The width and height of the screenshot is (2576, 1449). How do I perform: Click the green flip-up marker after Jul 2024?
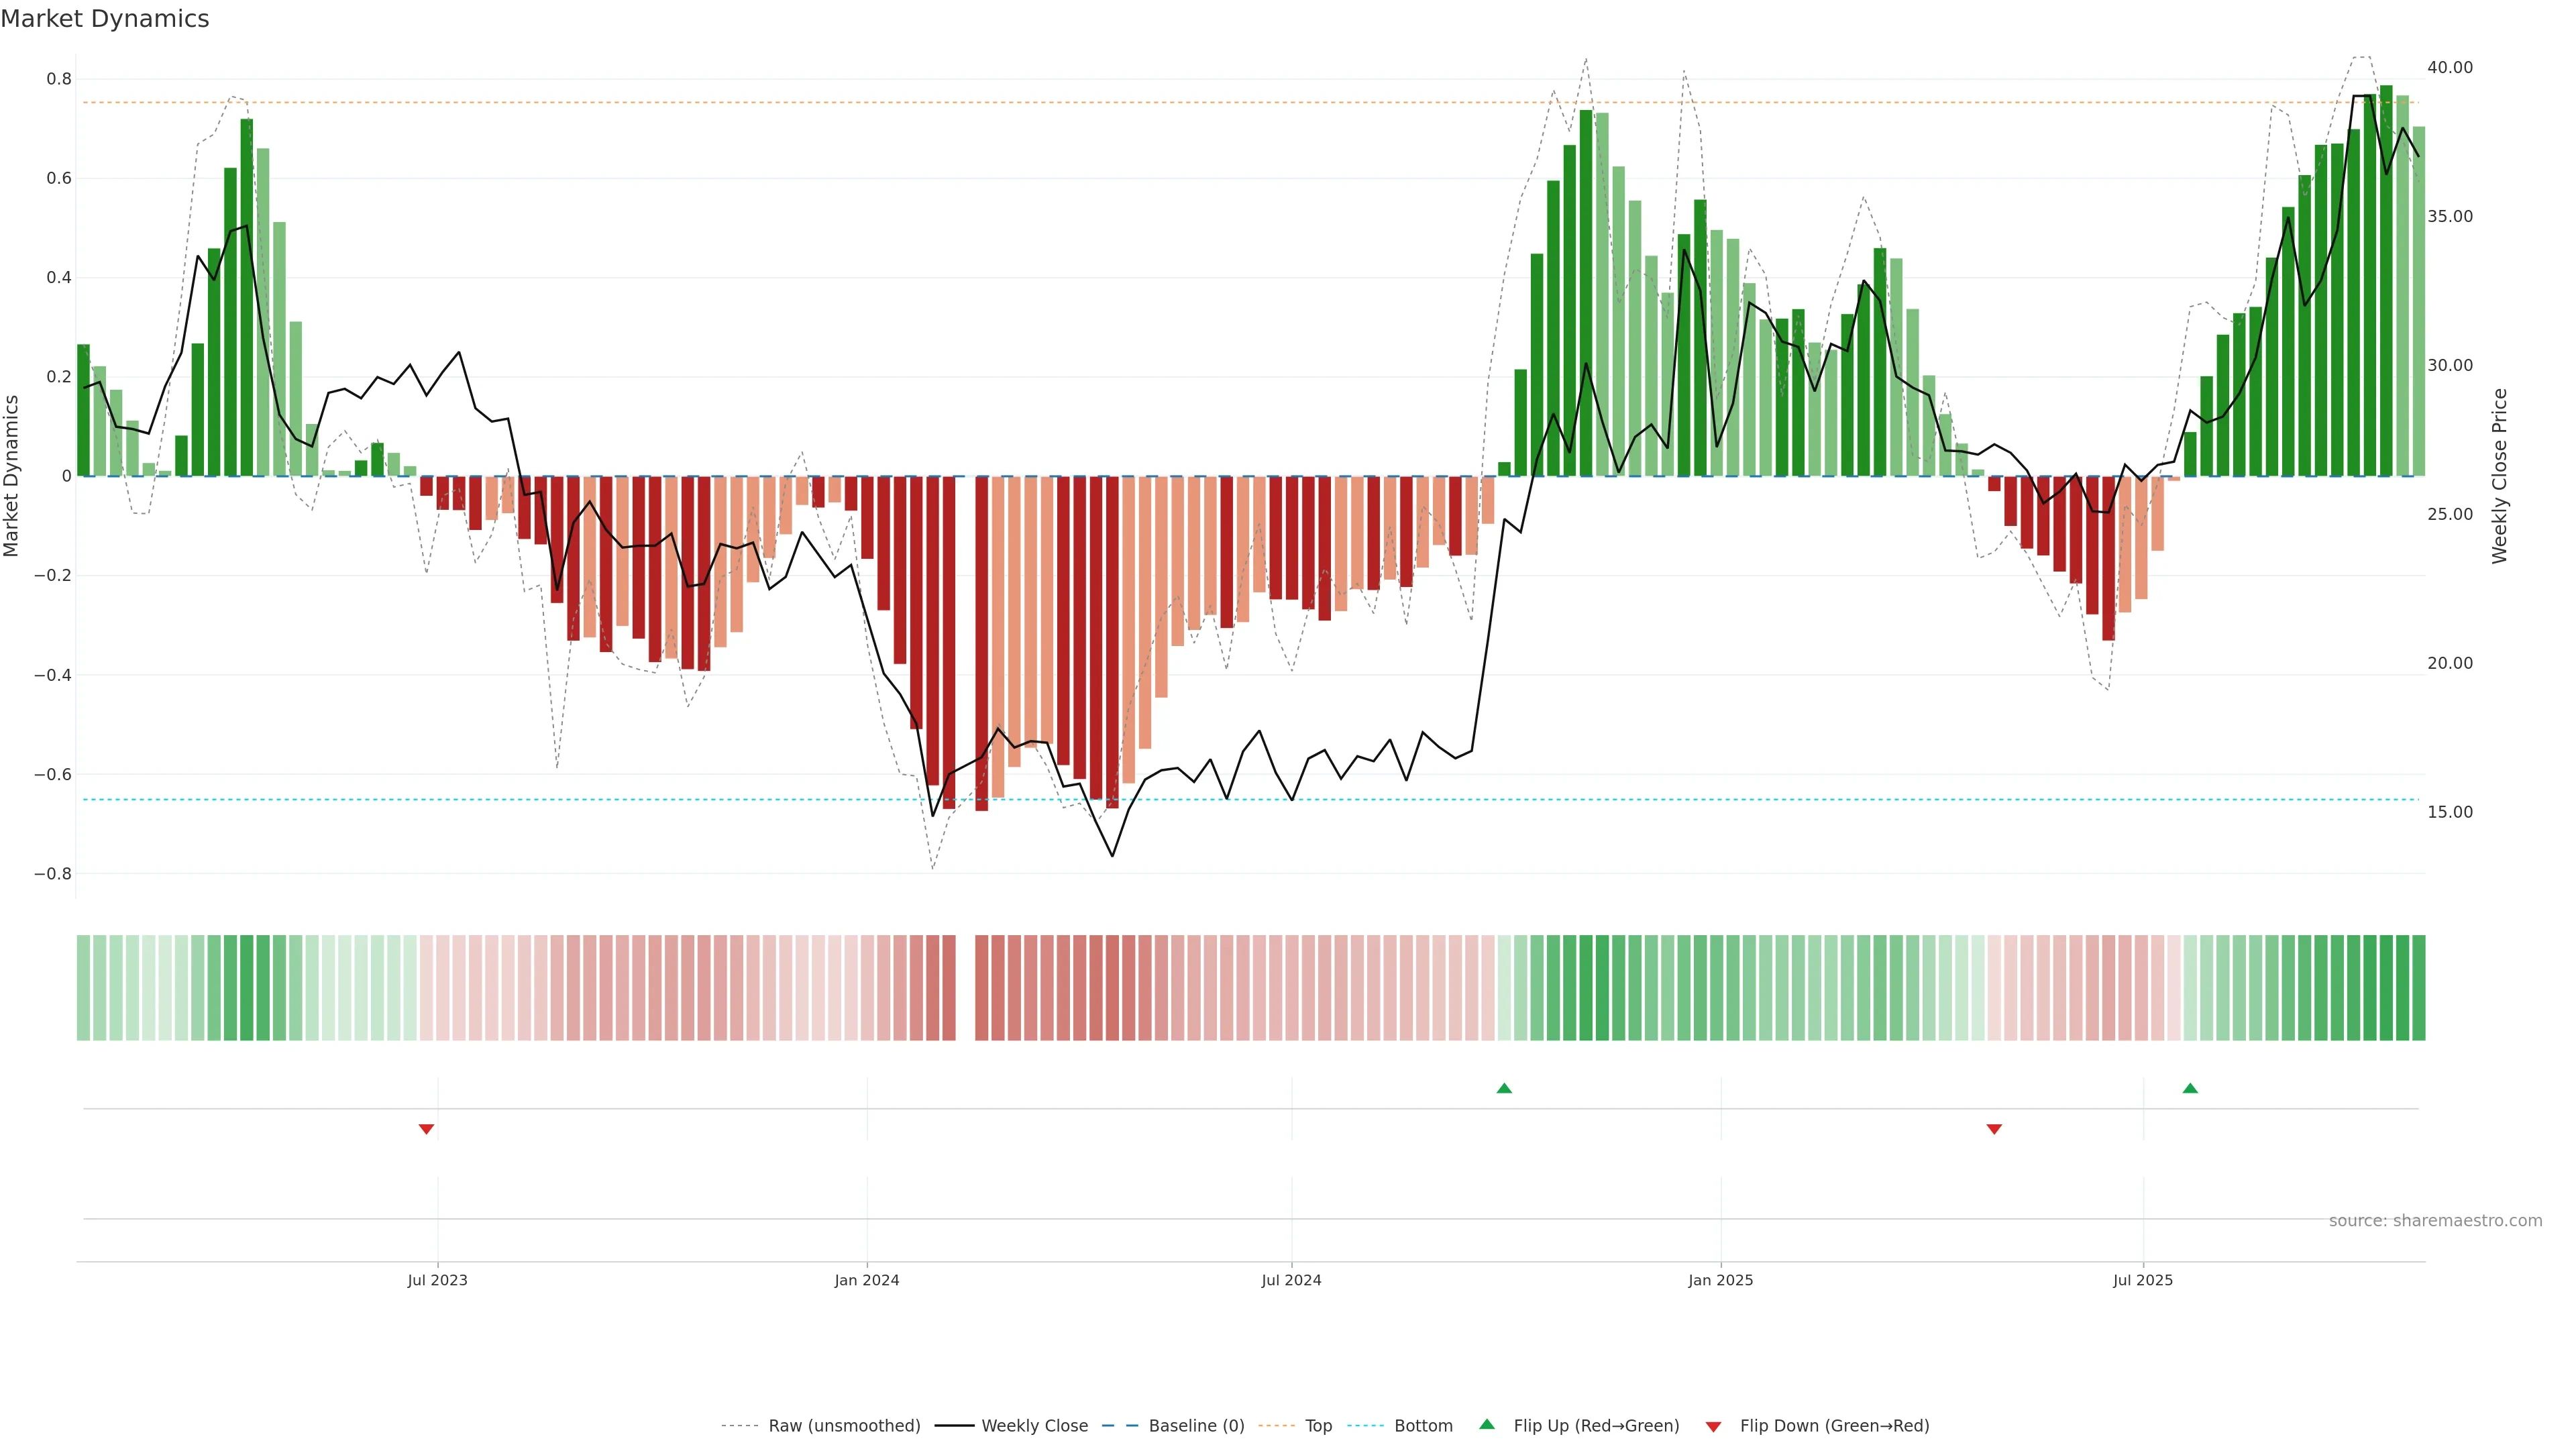coord(1504,1088)
